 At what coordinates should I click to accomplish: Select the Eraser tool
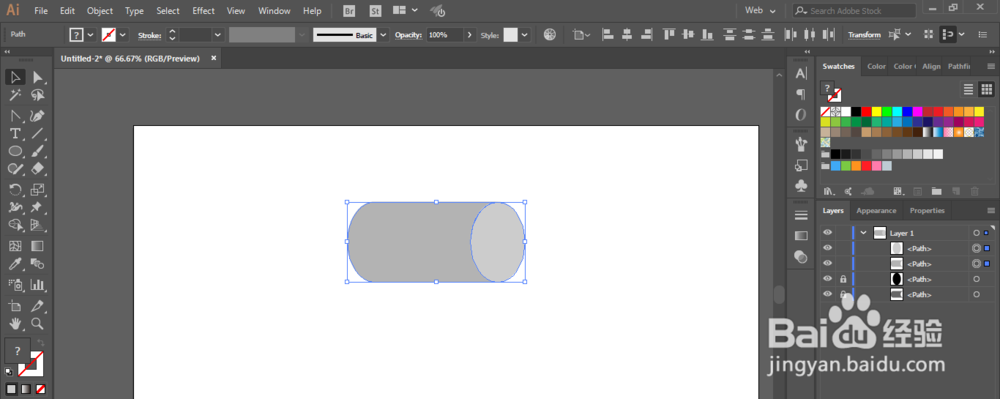[x=38, y=168]
